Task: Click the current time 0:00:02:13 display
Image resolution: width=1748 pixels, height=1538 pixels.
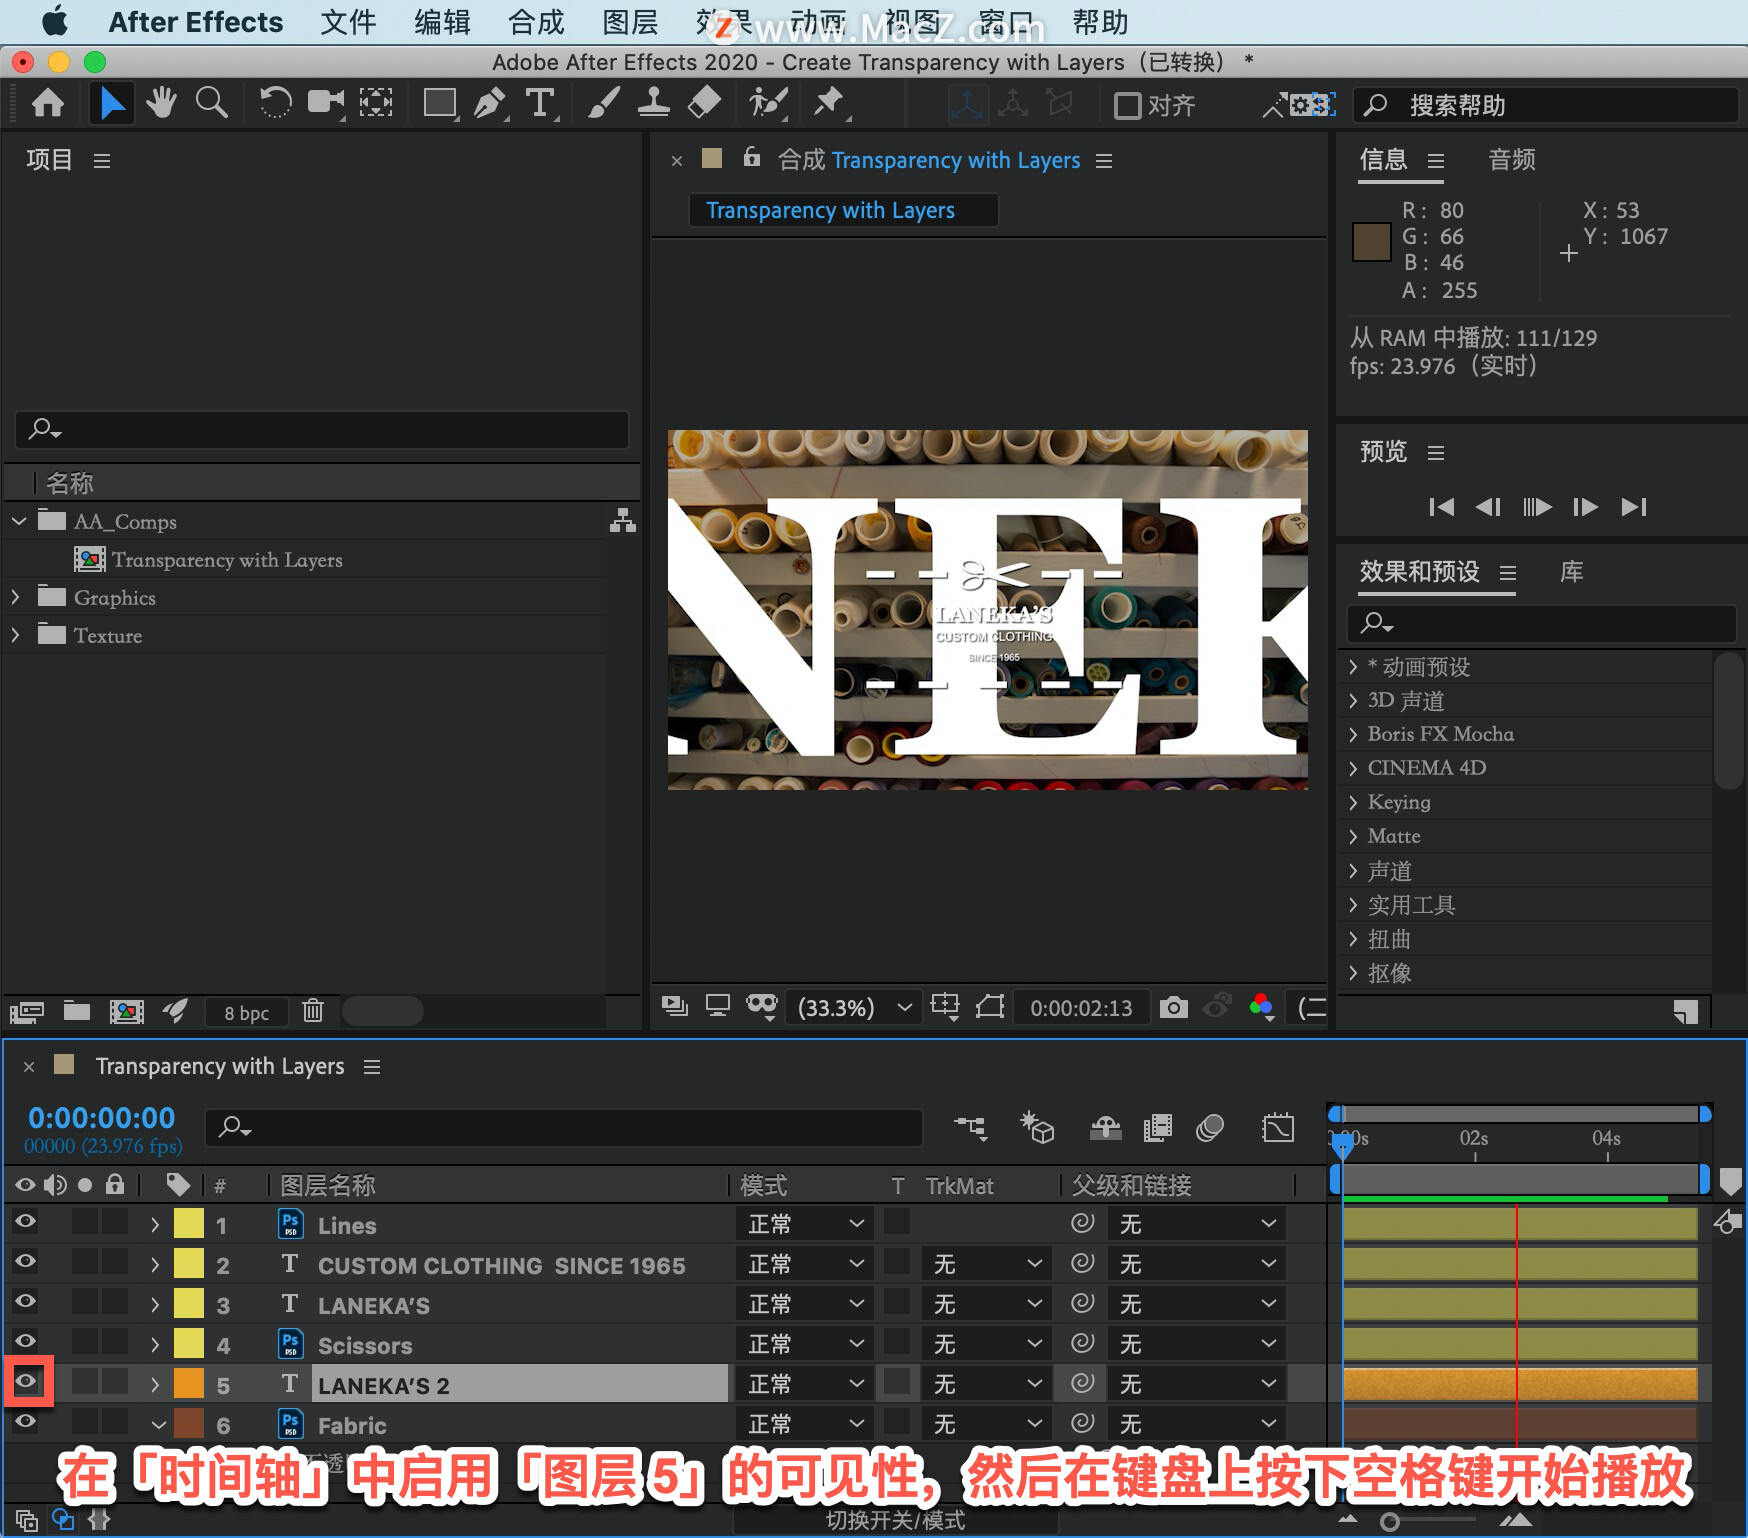Action: pos(1081,1008)
